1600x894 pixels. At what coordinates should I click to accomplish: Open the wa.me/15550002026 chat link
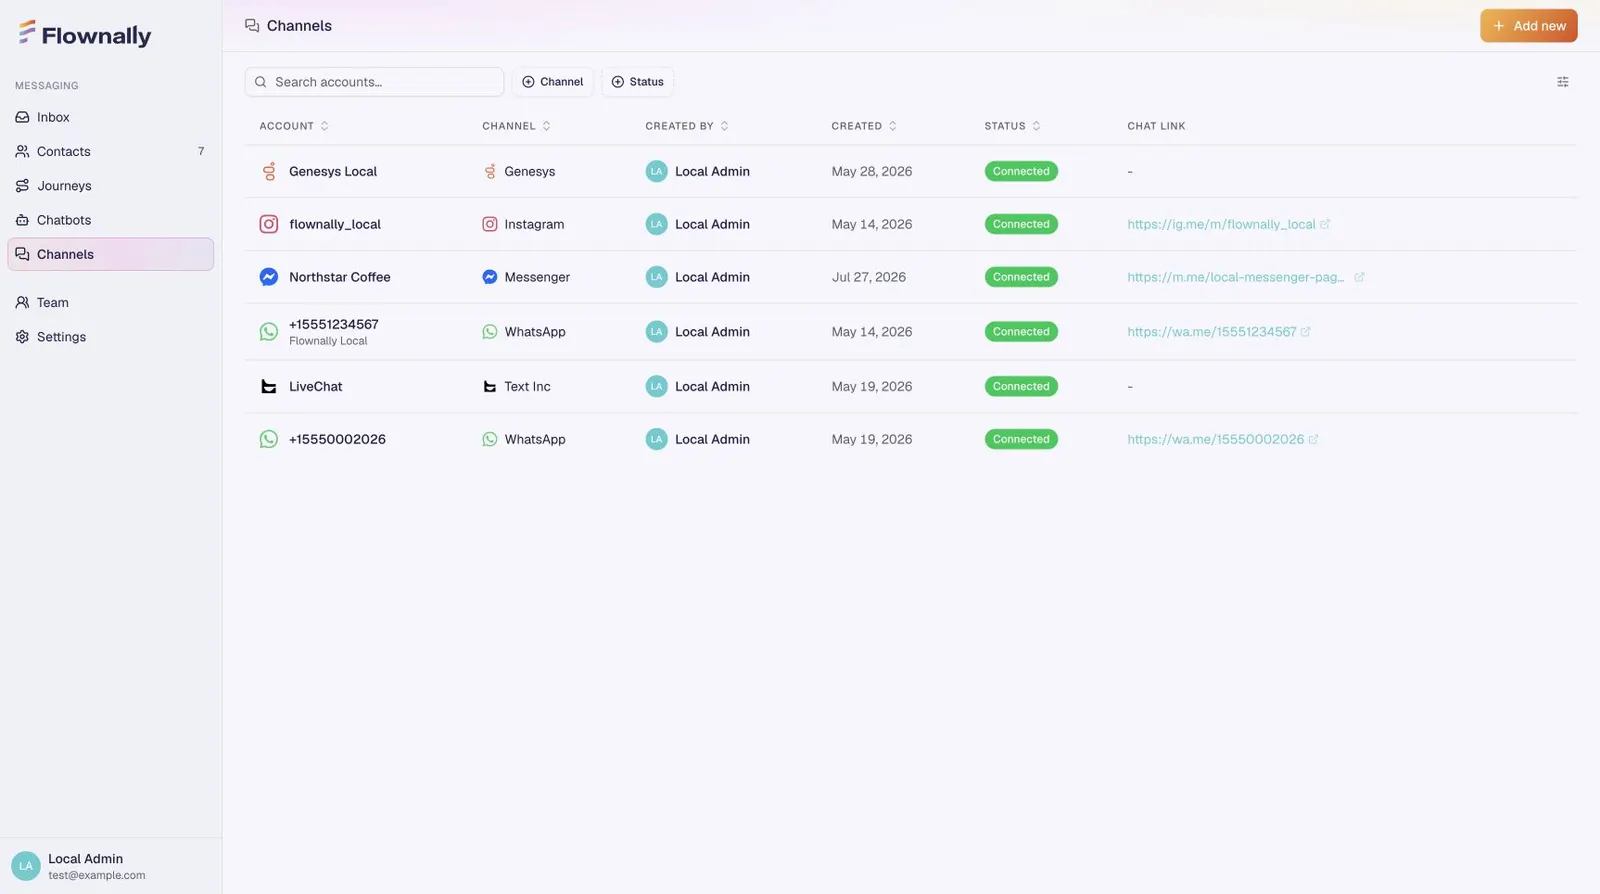pyautogui.click(x=1215, y=439)
